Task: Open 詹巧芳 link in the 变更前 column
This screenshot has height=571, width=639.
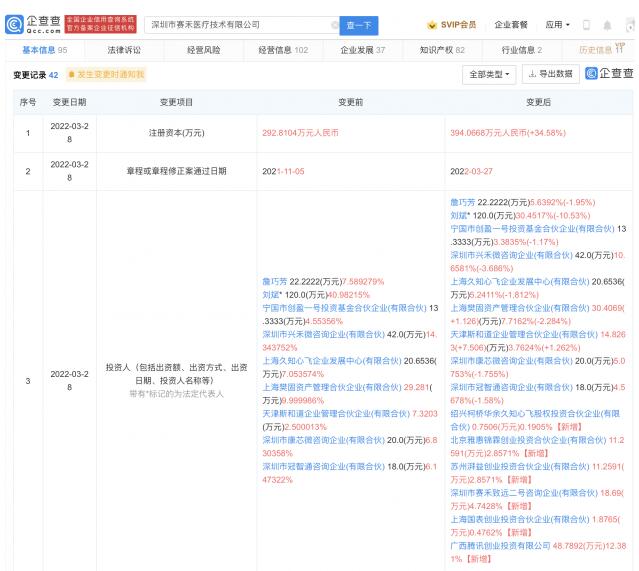Action: tap(275, 282)
